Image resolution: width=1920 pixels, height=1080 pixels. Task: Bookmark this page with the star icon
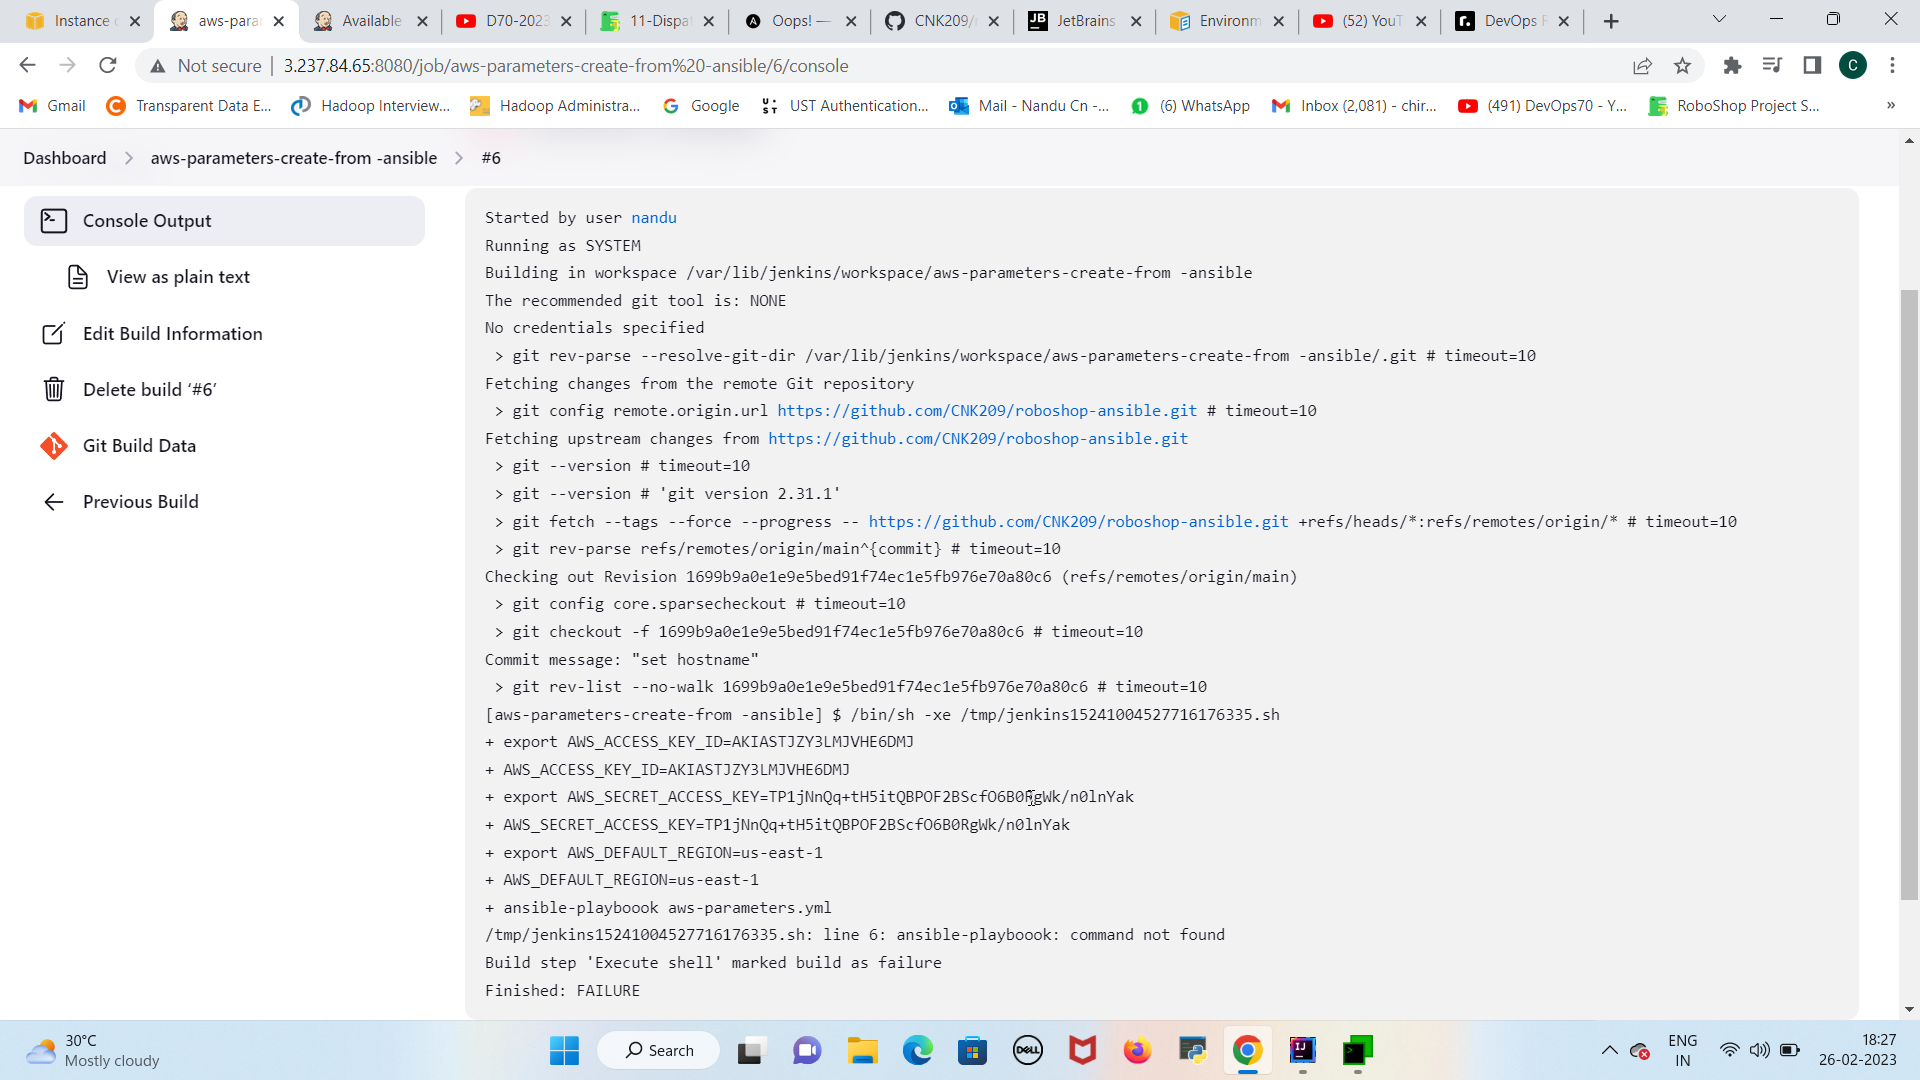click(1683, 65)
